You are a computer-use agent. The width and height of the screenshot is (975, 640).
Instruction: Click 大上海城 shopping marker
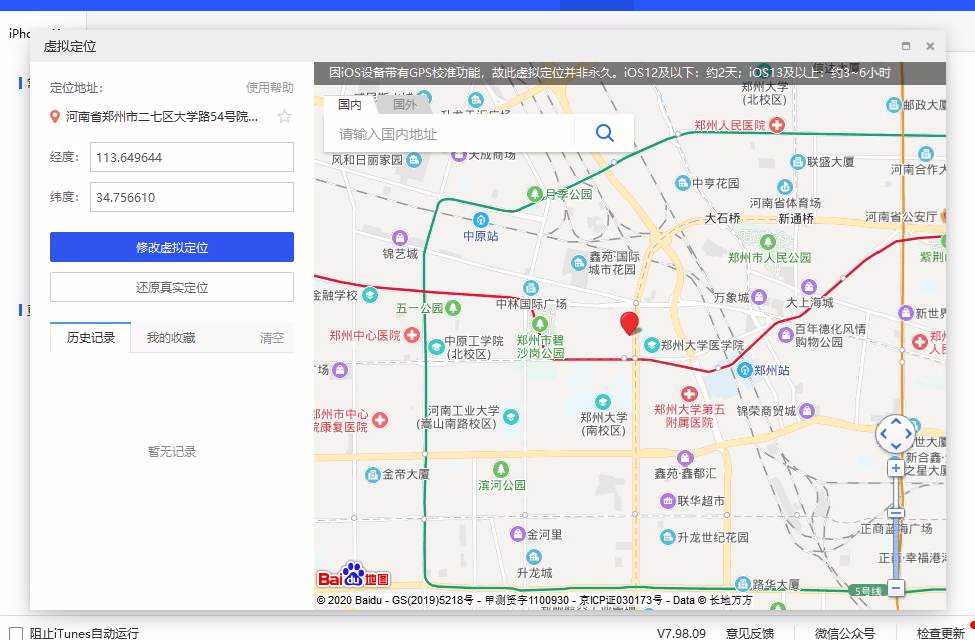click(809, 287)
